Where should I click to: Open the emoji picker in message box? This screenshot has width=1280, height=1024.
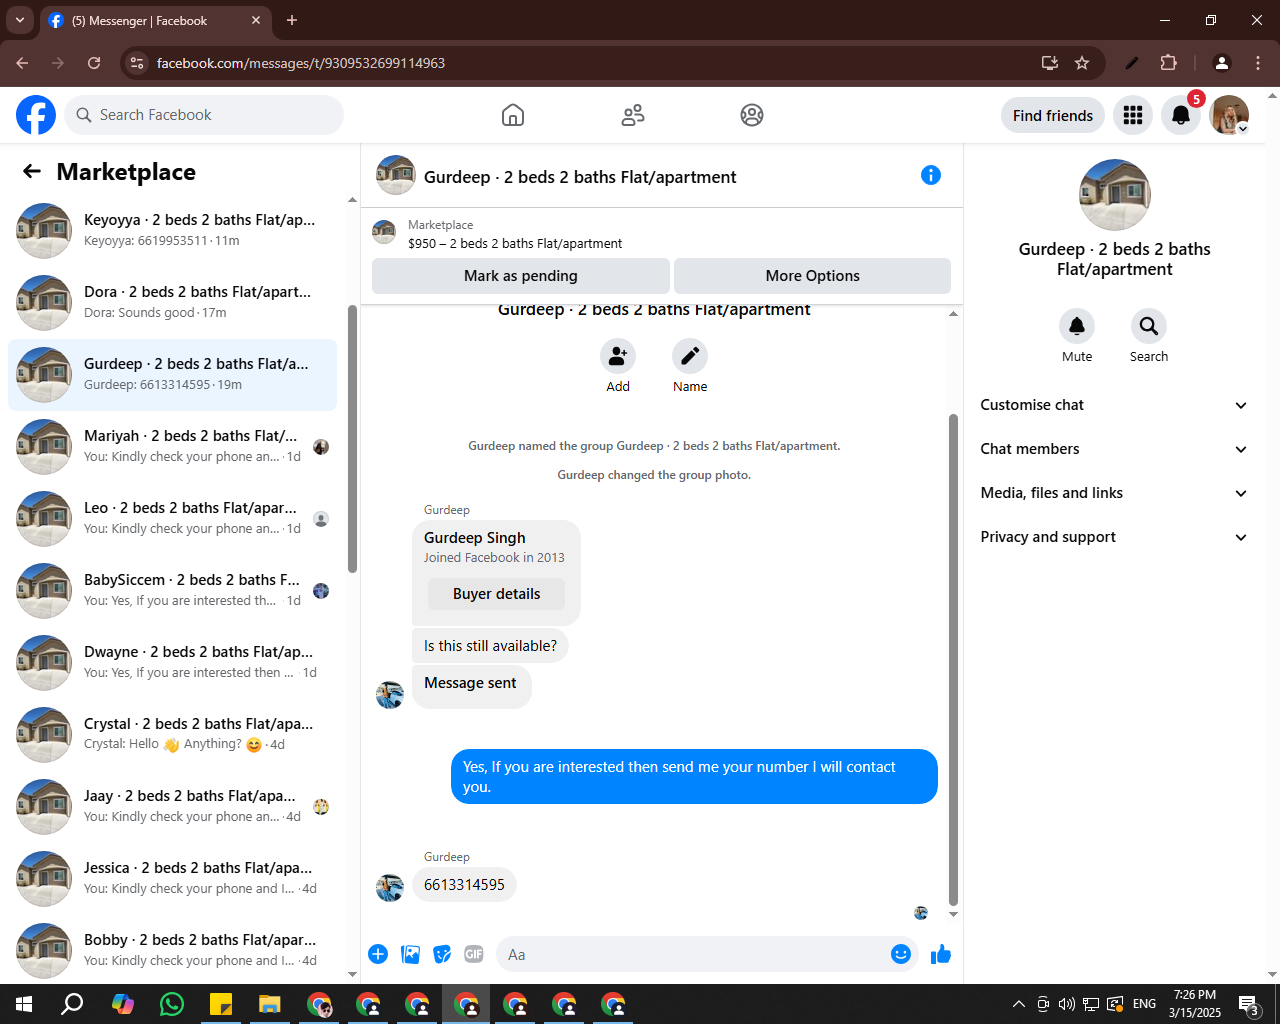901,954
